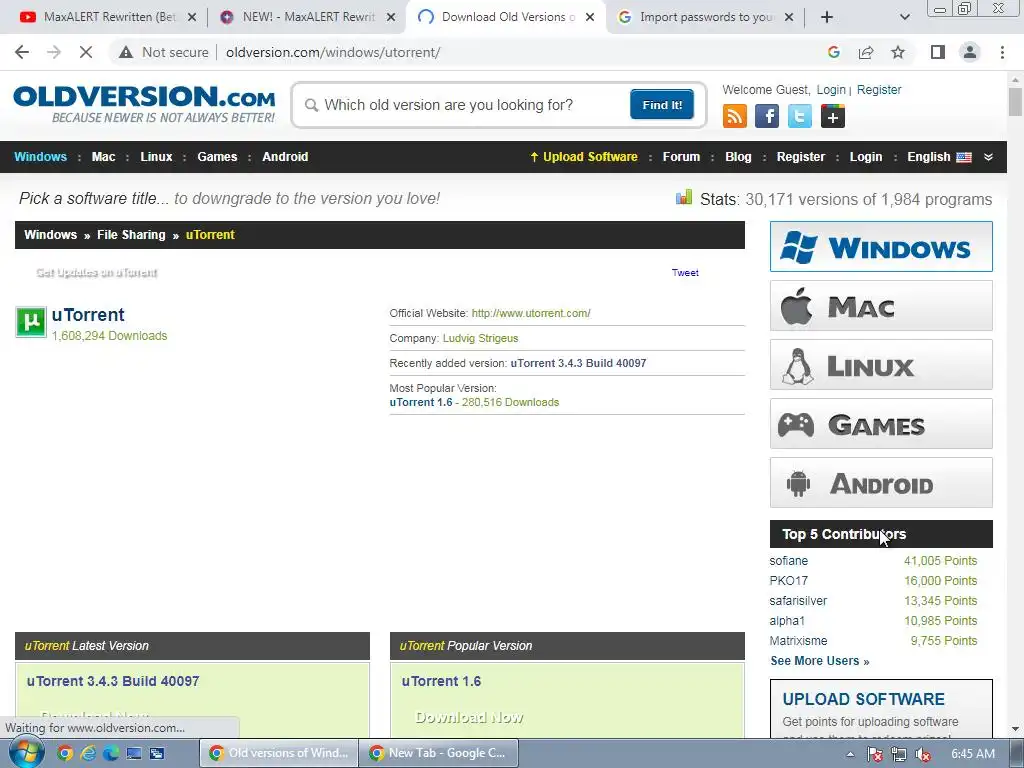
Task: Click the browser forward arrow
Action: point(54,52)
